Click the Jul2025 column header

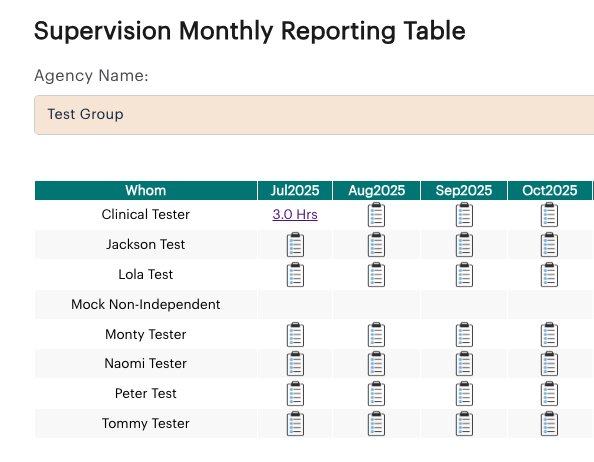pos(295,190)
